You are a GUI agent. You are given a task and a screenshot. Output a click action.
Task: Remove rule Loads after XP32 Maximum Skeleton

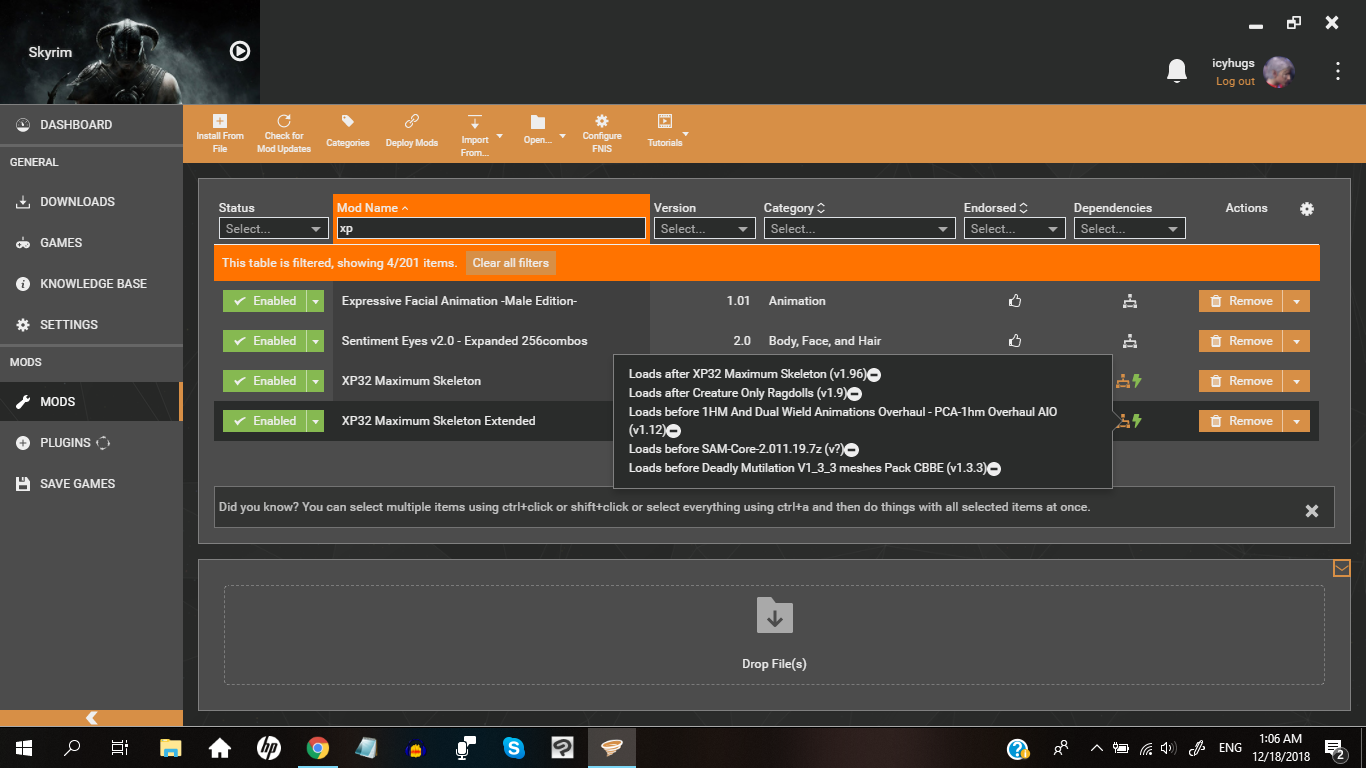[874, 375]
